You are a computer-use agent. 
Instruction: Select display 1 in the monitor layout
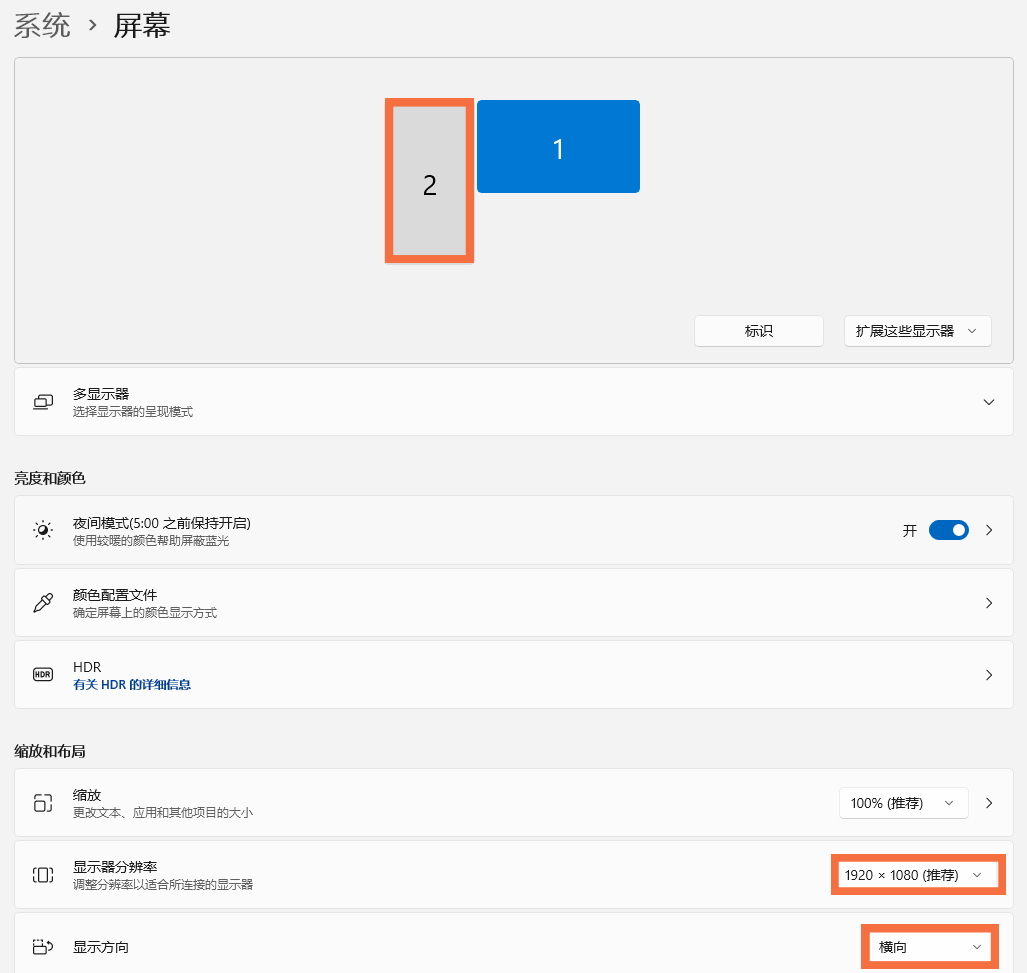point(558,147)
